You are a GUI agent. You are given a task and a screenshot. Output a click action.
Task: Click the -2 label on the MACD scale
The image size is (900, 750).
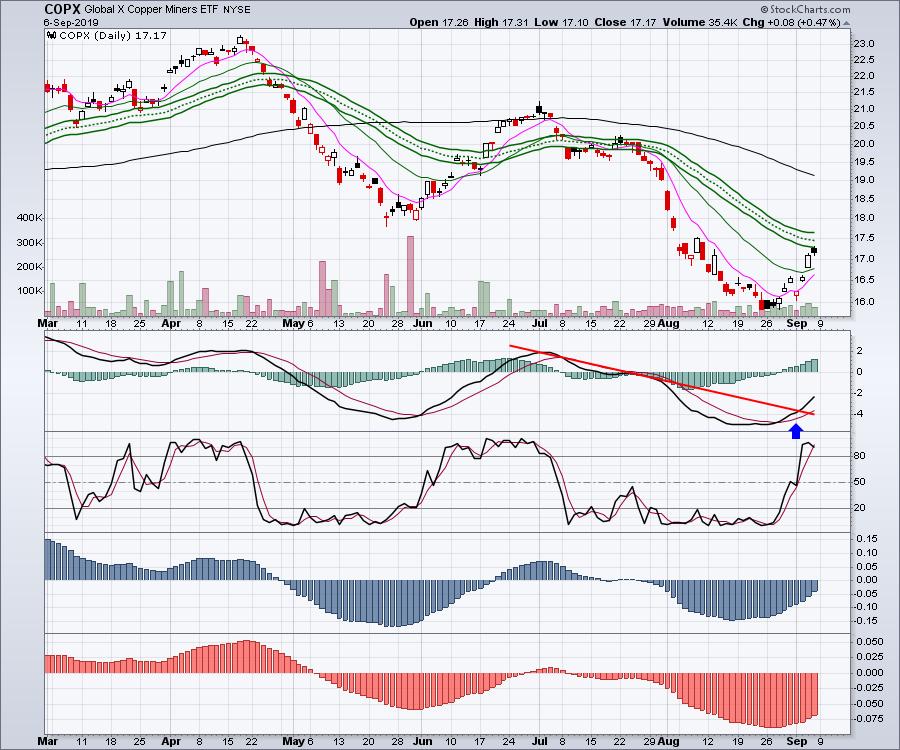pyautogui.click(x=858, y=393)
